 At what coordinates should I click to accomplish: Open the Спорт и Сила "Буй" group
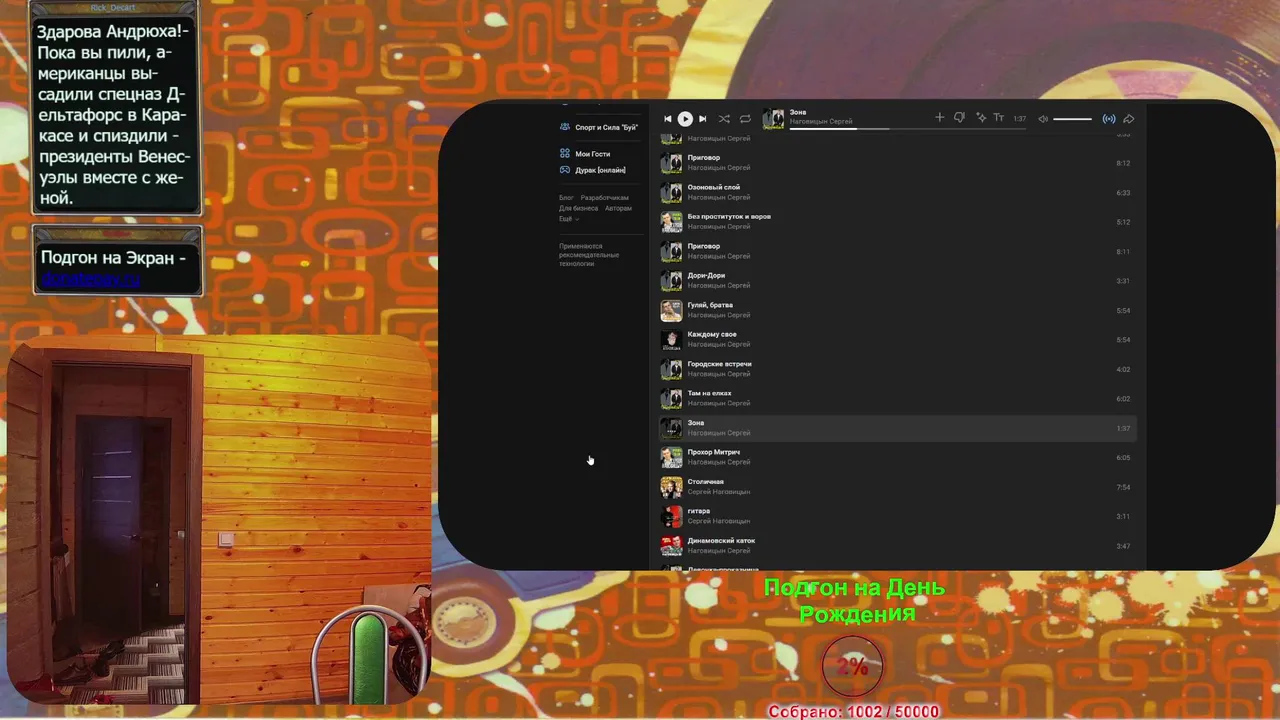(606, 128)
